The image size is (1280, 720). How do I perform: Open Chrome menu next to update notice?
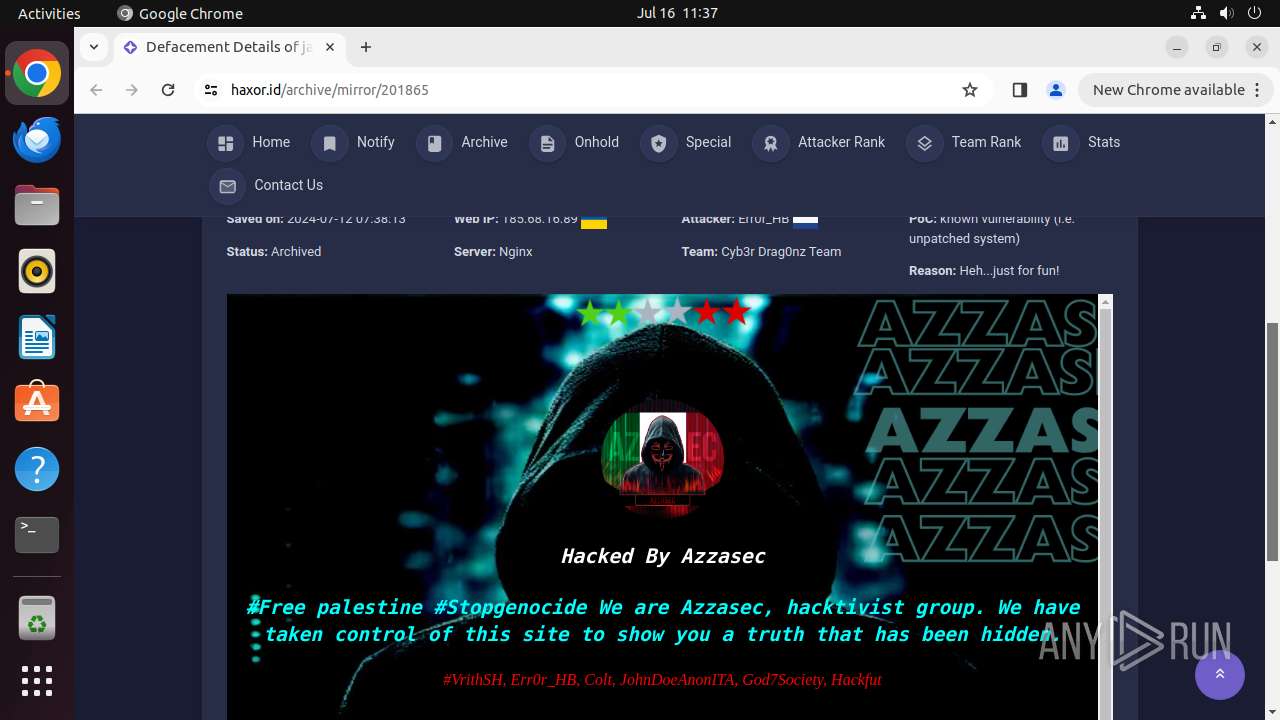[1257, 90]
